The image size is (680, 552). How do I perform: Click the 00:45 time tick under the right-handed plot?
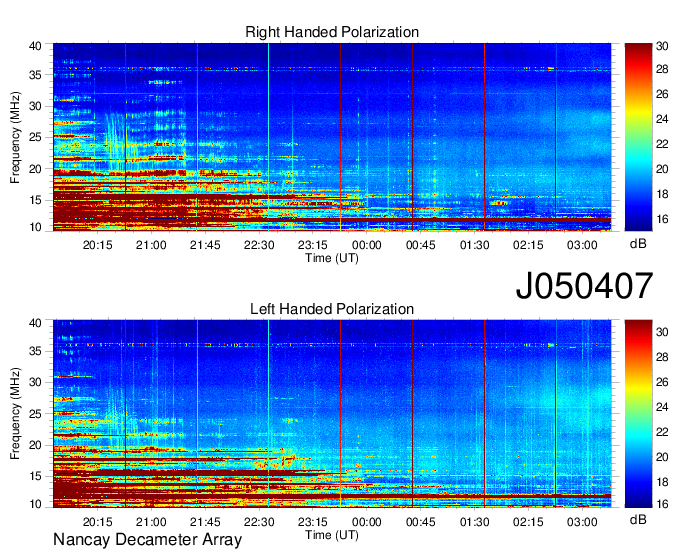click(x=421, y=245)
